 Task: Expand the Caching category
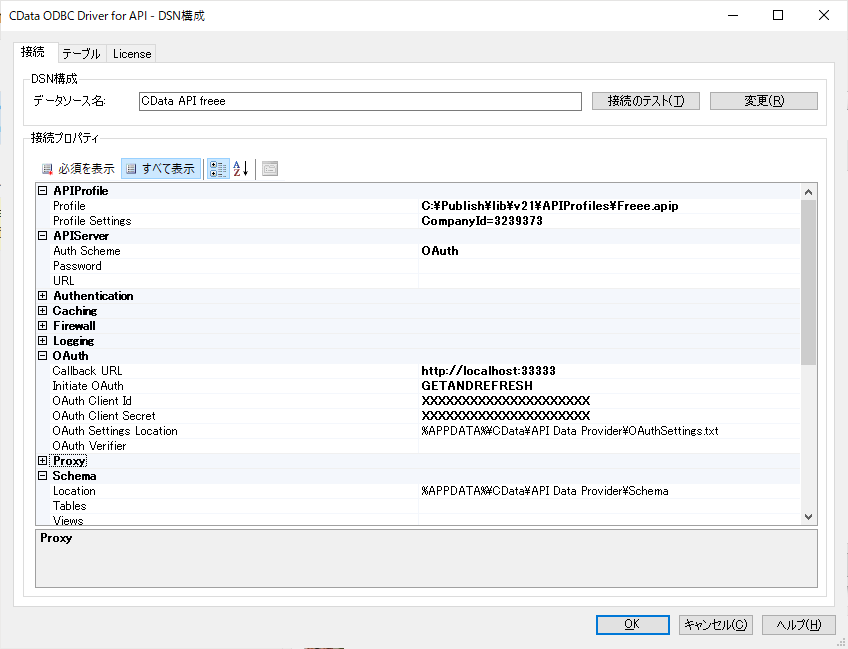43,311
